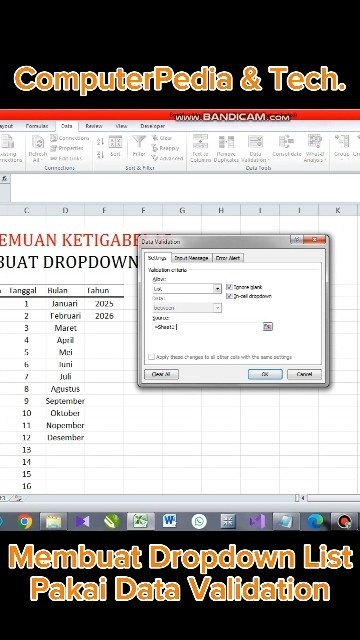Click OK in Data Validation dialog
Viewport: 360px width, 640px height.
pyautogui.click(x=265, y=374)
